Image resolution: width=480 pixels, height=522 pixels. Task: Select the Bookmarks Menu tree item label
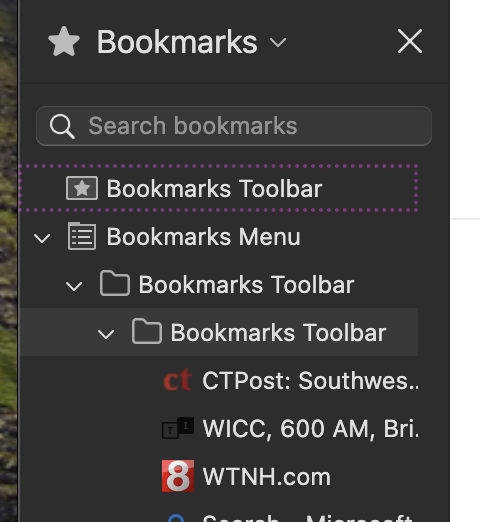[x=203, y=237]
